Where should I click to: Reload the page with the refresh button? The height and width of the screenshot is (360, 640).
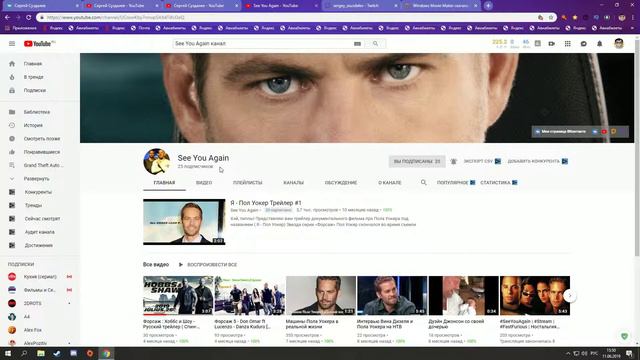pyautogui.click(x=29, y=18)
